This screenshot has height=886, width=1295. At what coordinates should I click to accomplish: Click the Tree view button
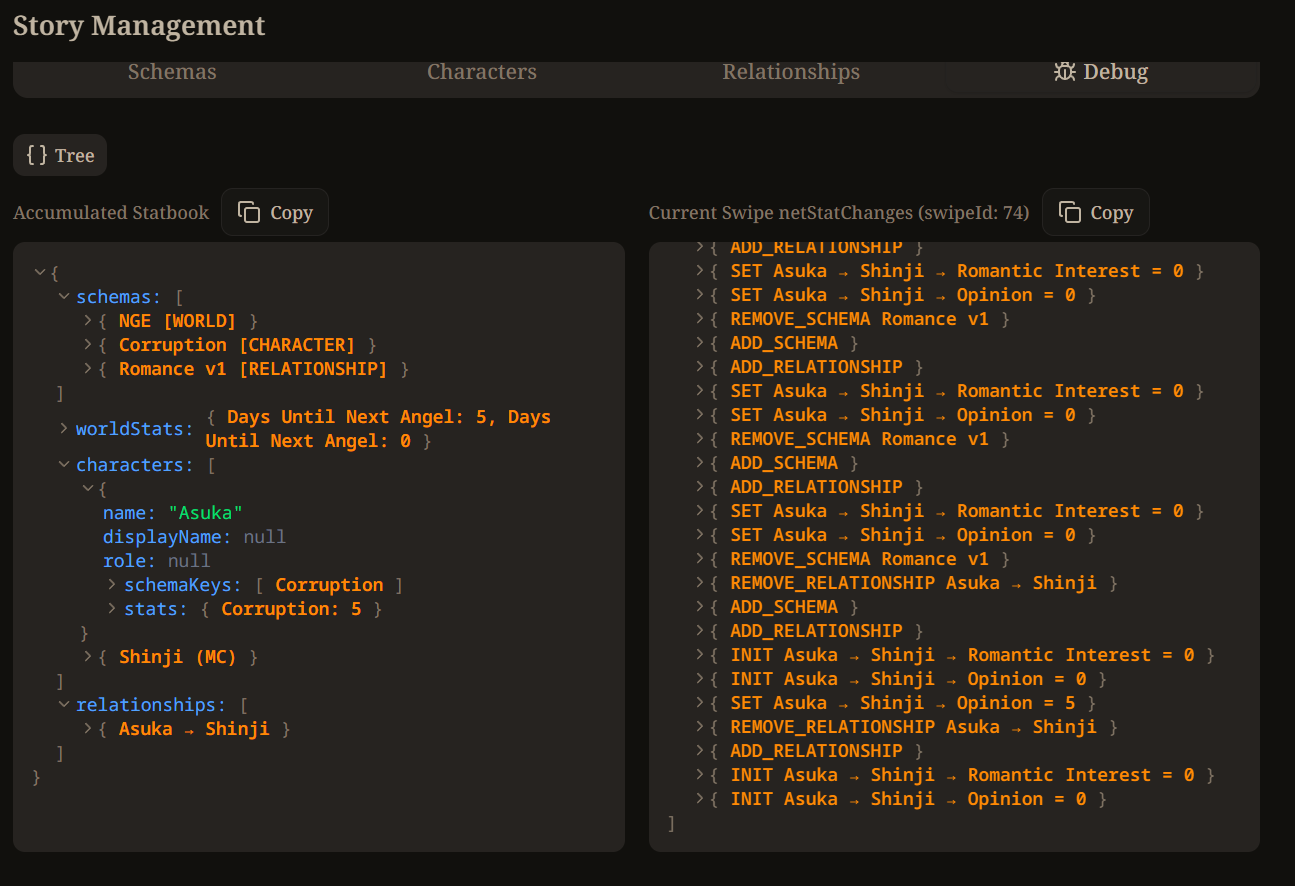(60, 155)
